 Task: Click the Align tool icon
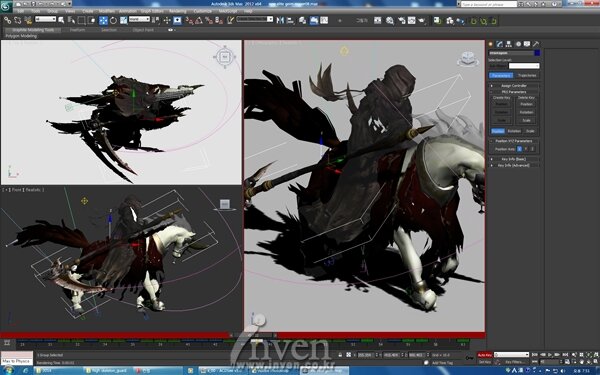[x=290, y=20]
